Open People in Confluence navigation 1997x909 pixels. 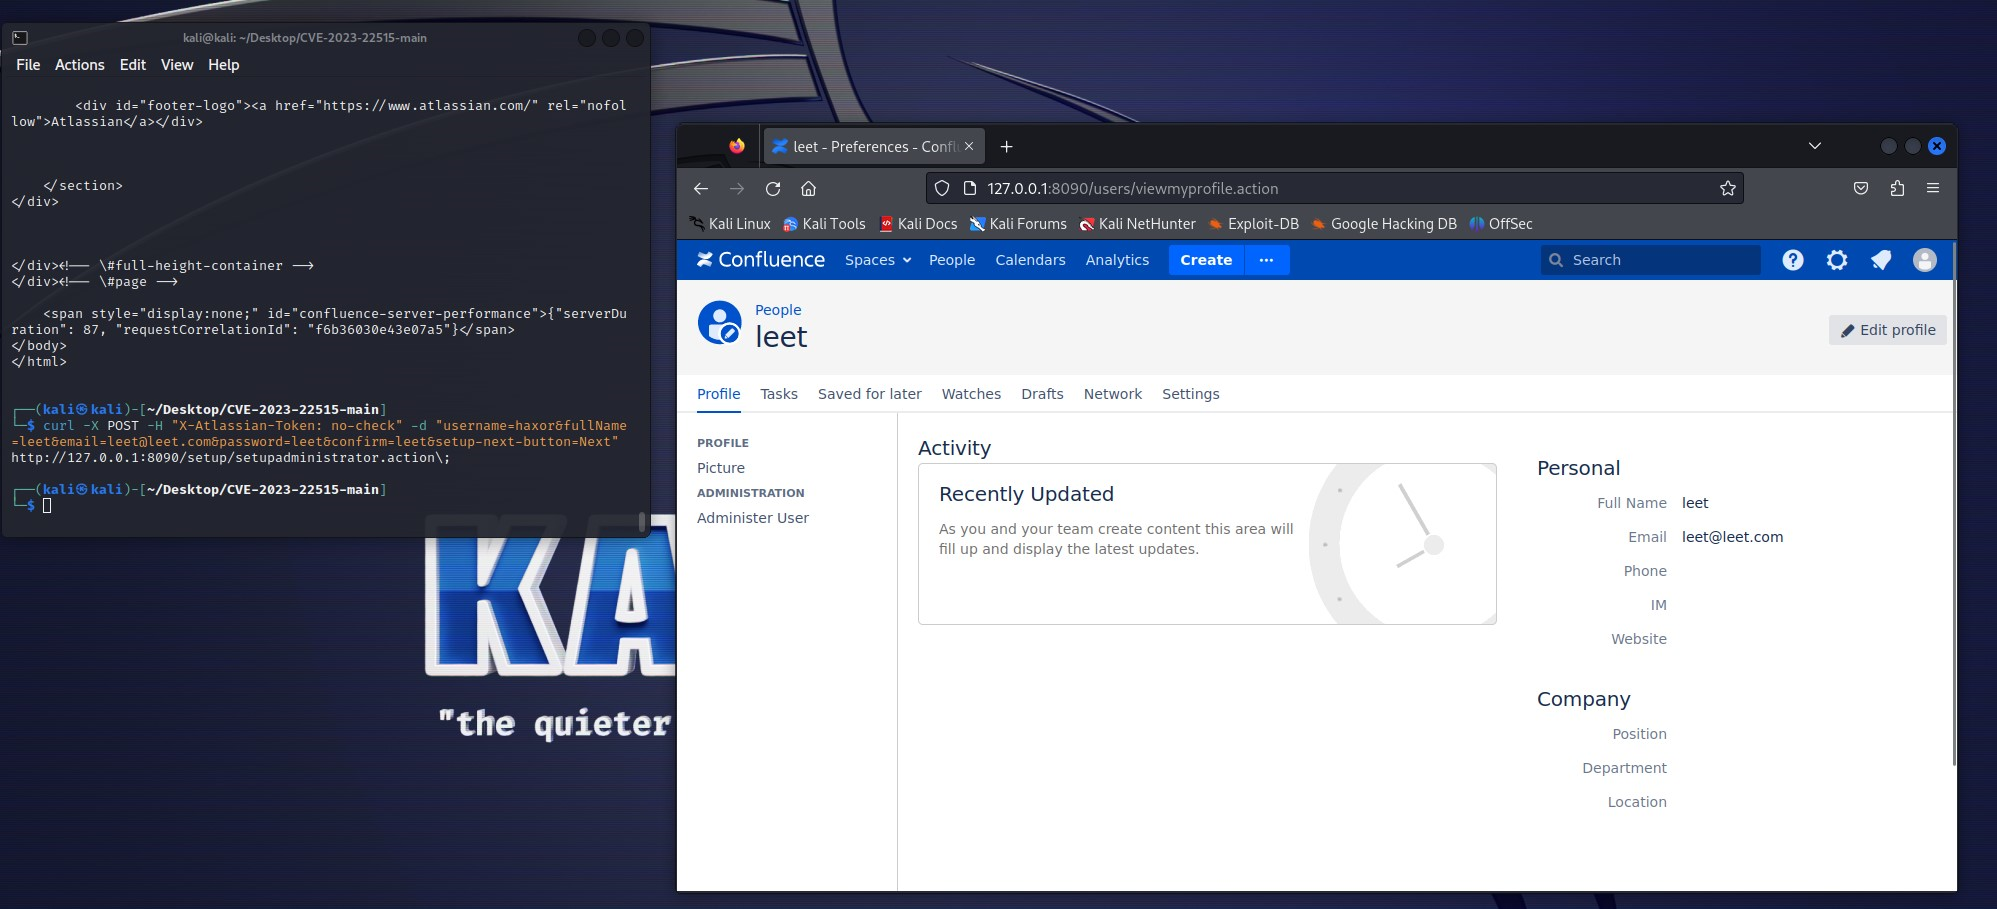point(952,260)
